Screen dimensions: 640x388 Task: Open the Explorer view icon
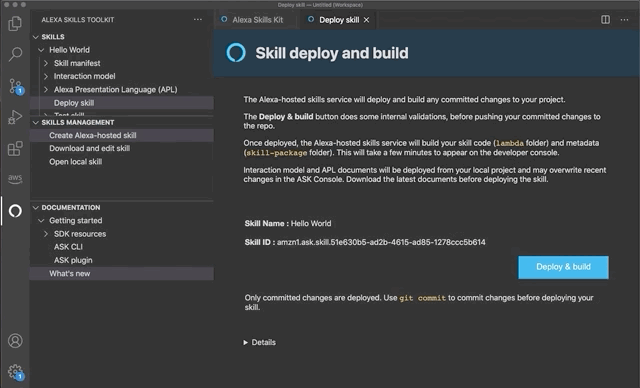pyautogui.click(x=15, y=23)
